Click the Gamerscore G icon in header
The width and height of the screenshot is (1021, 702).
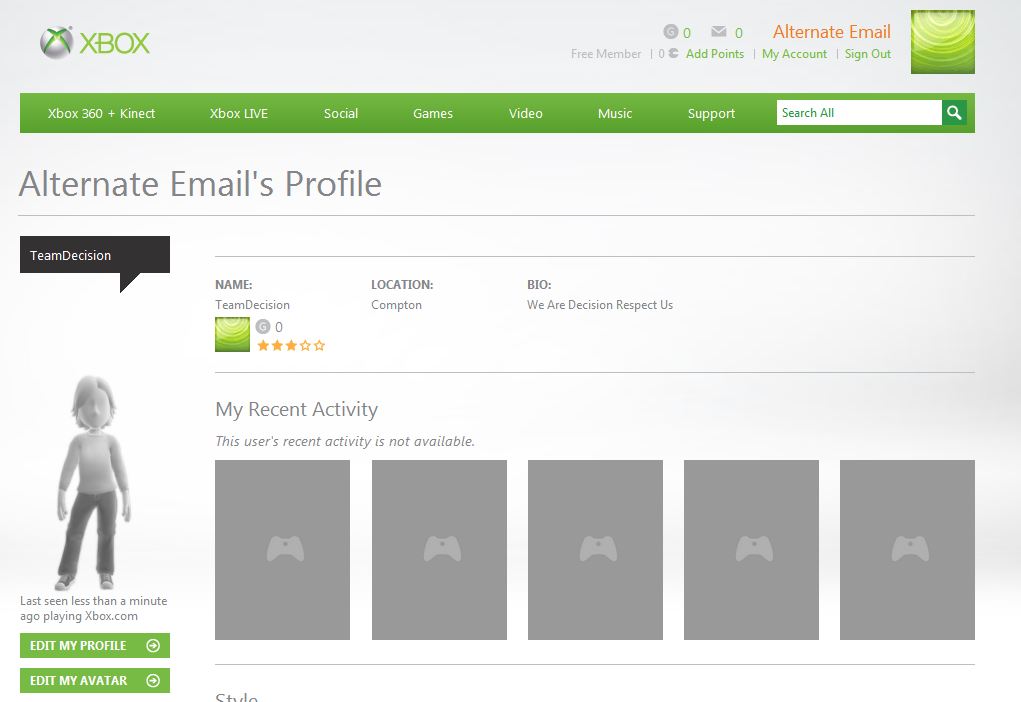671,31
